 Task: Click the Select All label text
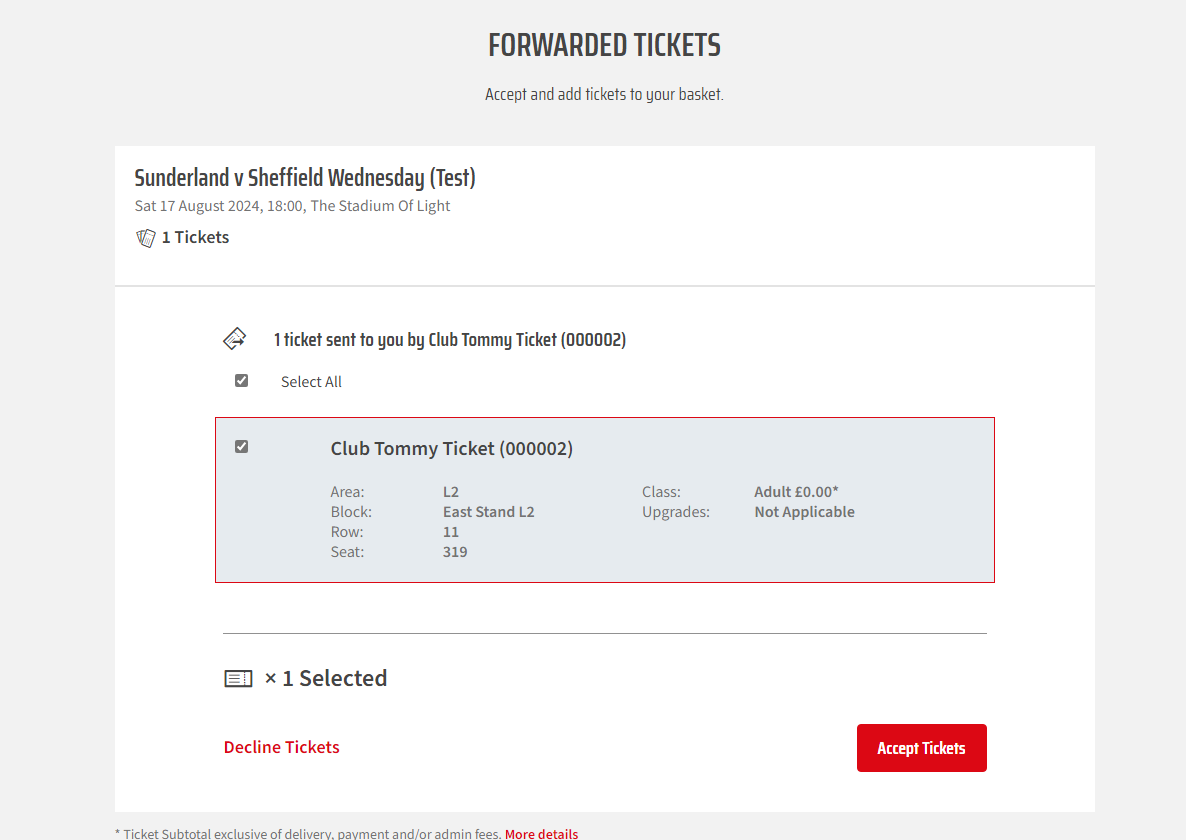311,382
